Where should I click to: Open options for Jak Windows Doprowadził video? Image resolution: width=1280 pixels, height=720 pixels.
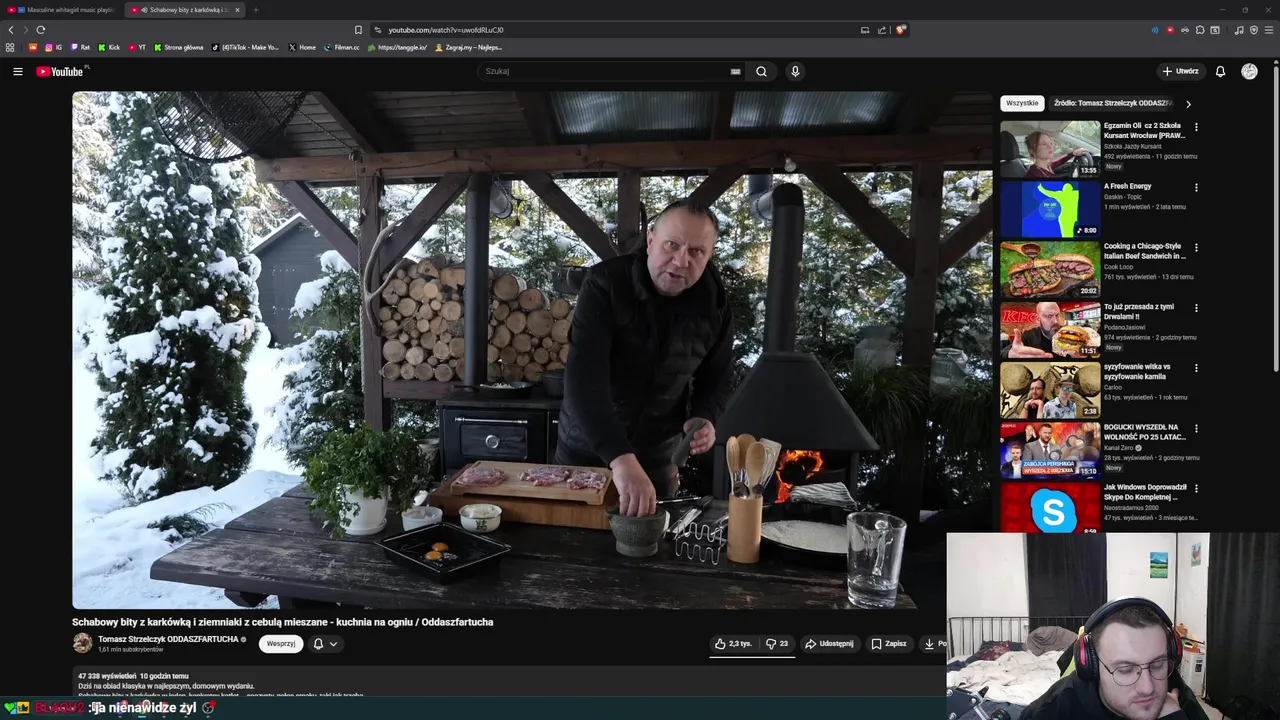1196,488
